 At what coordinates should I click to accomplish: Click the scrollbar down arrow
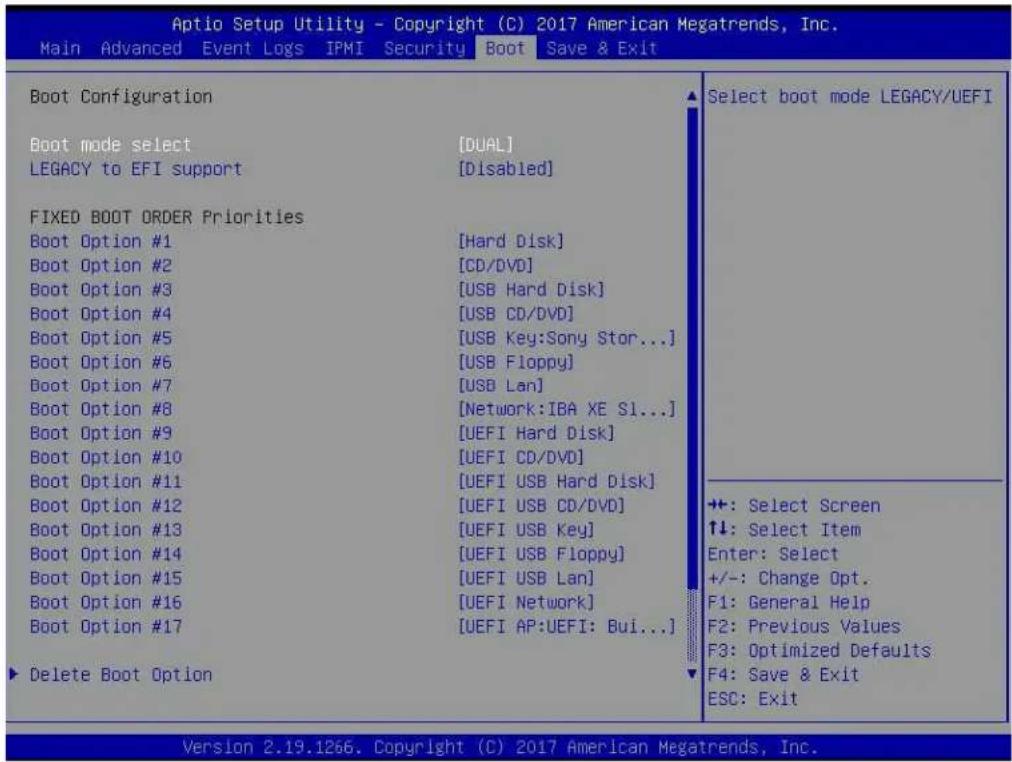coord(692,674)
